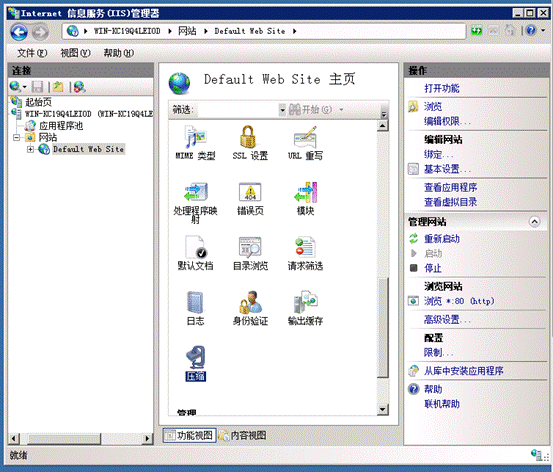553x472 pixels.
Task: Click the 停止 action link
Action: 433,268
